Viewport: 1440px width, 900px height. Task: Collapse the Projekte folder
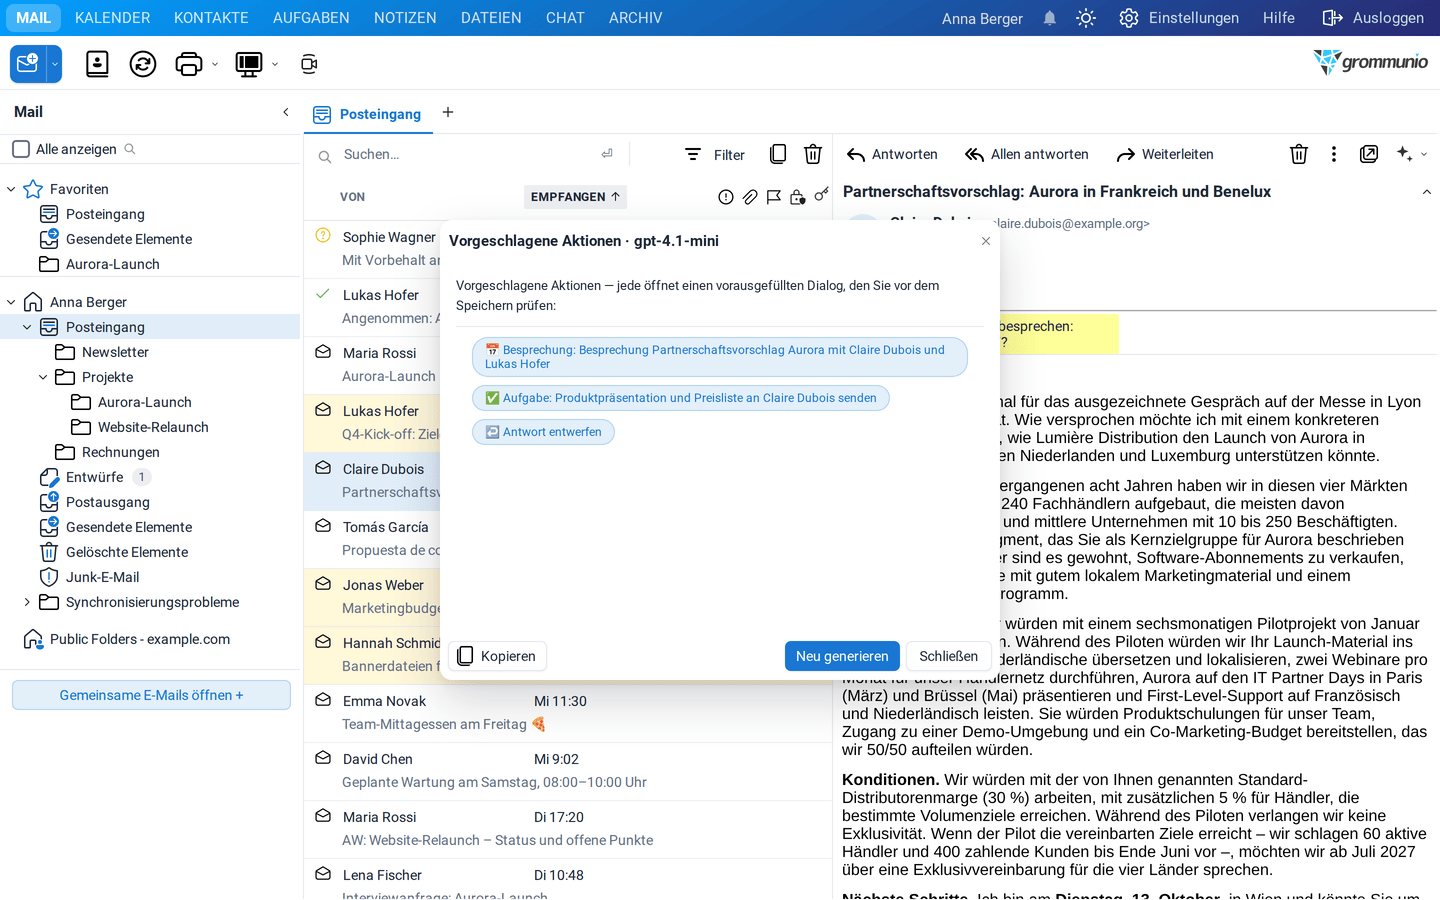(x=43, y=377)
